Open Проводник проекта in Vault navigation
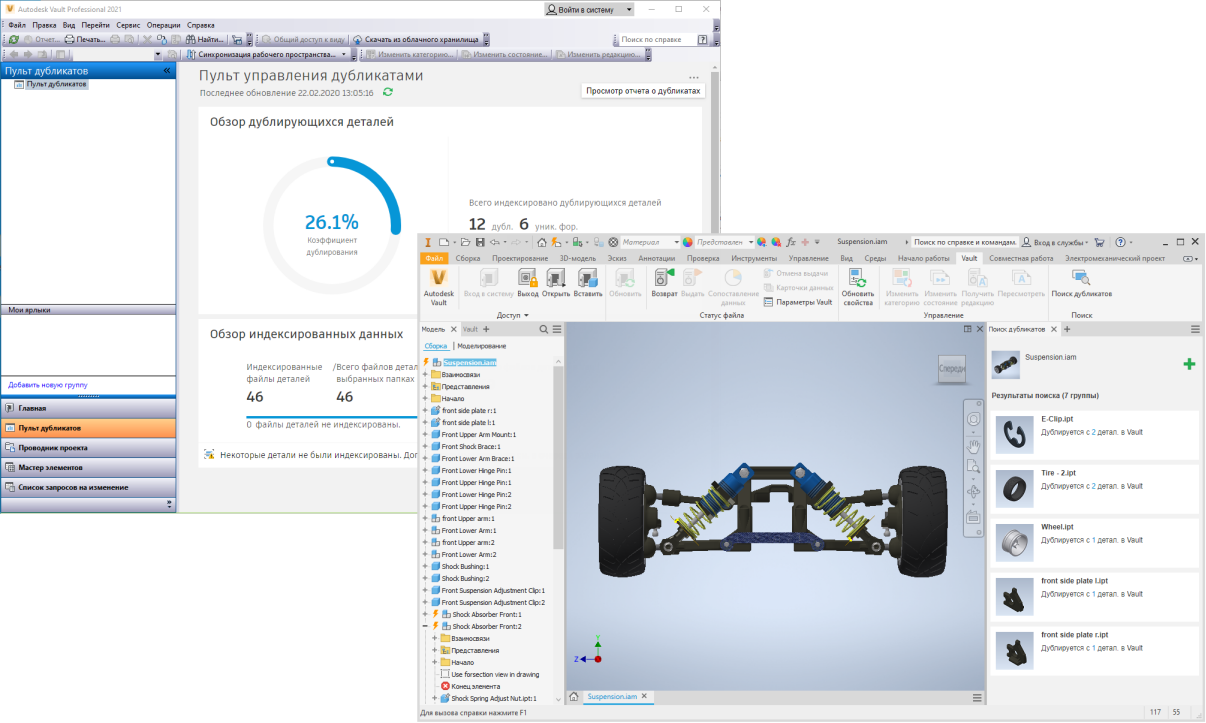 (88, 447)
